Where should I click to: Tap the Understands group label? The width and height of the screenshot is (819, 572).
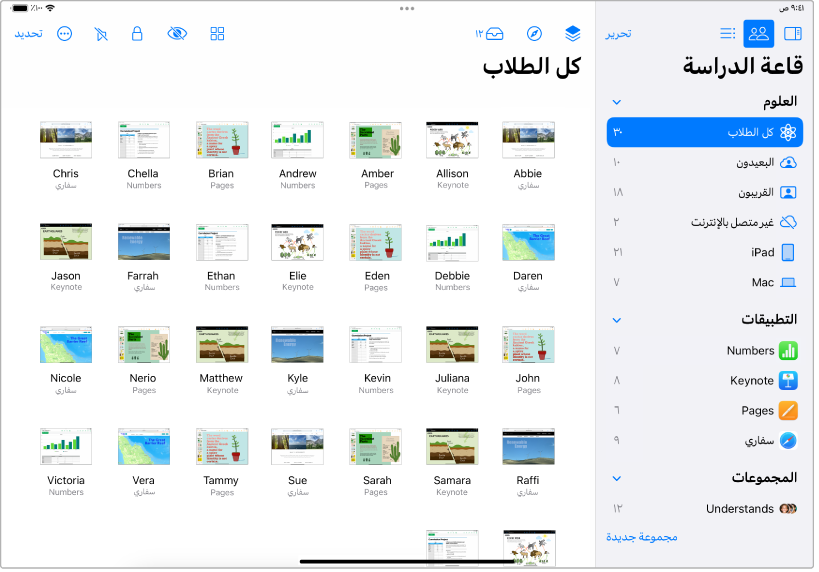[x=740, y=509]
